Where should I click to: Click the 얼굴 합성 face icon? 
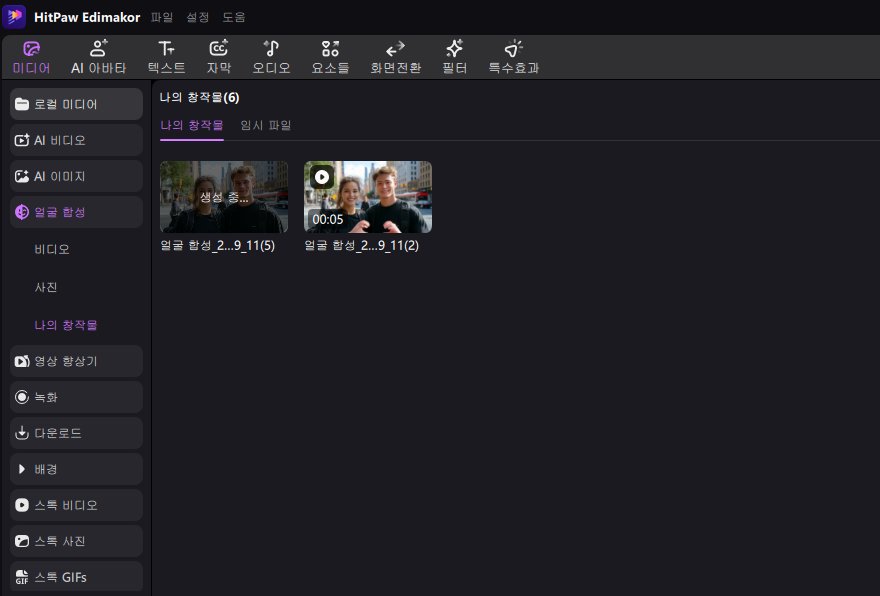22,212
